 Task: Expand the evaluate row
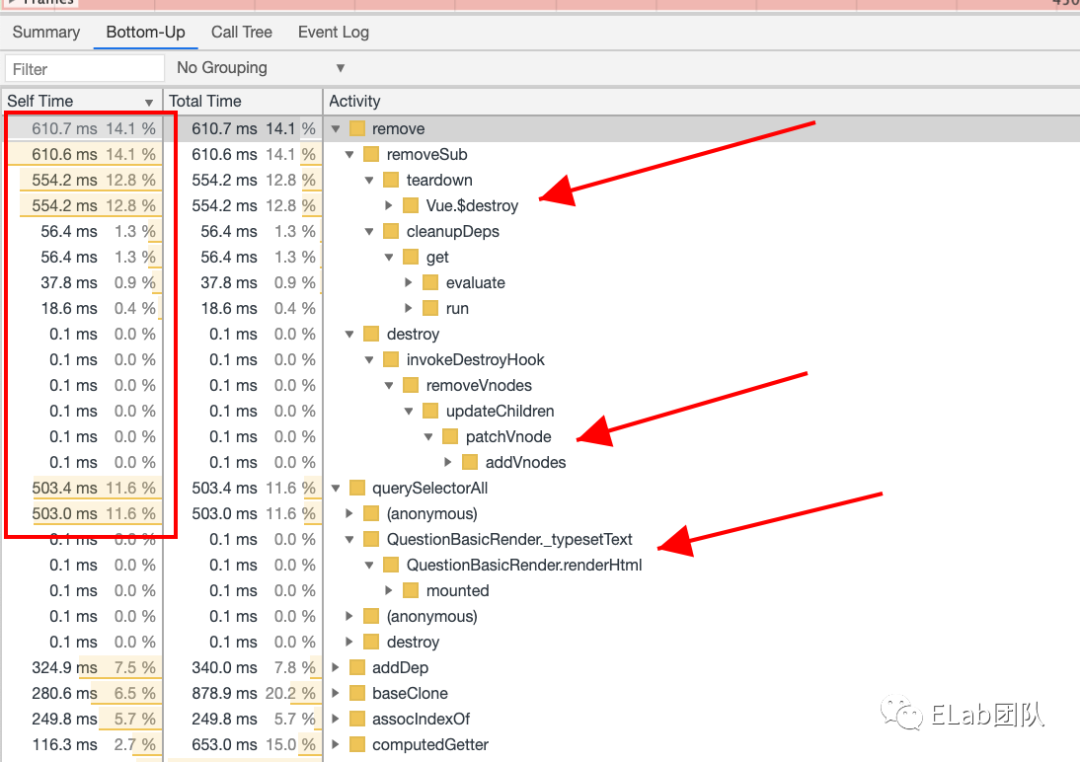click(409, 282)
